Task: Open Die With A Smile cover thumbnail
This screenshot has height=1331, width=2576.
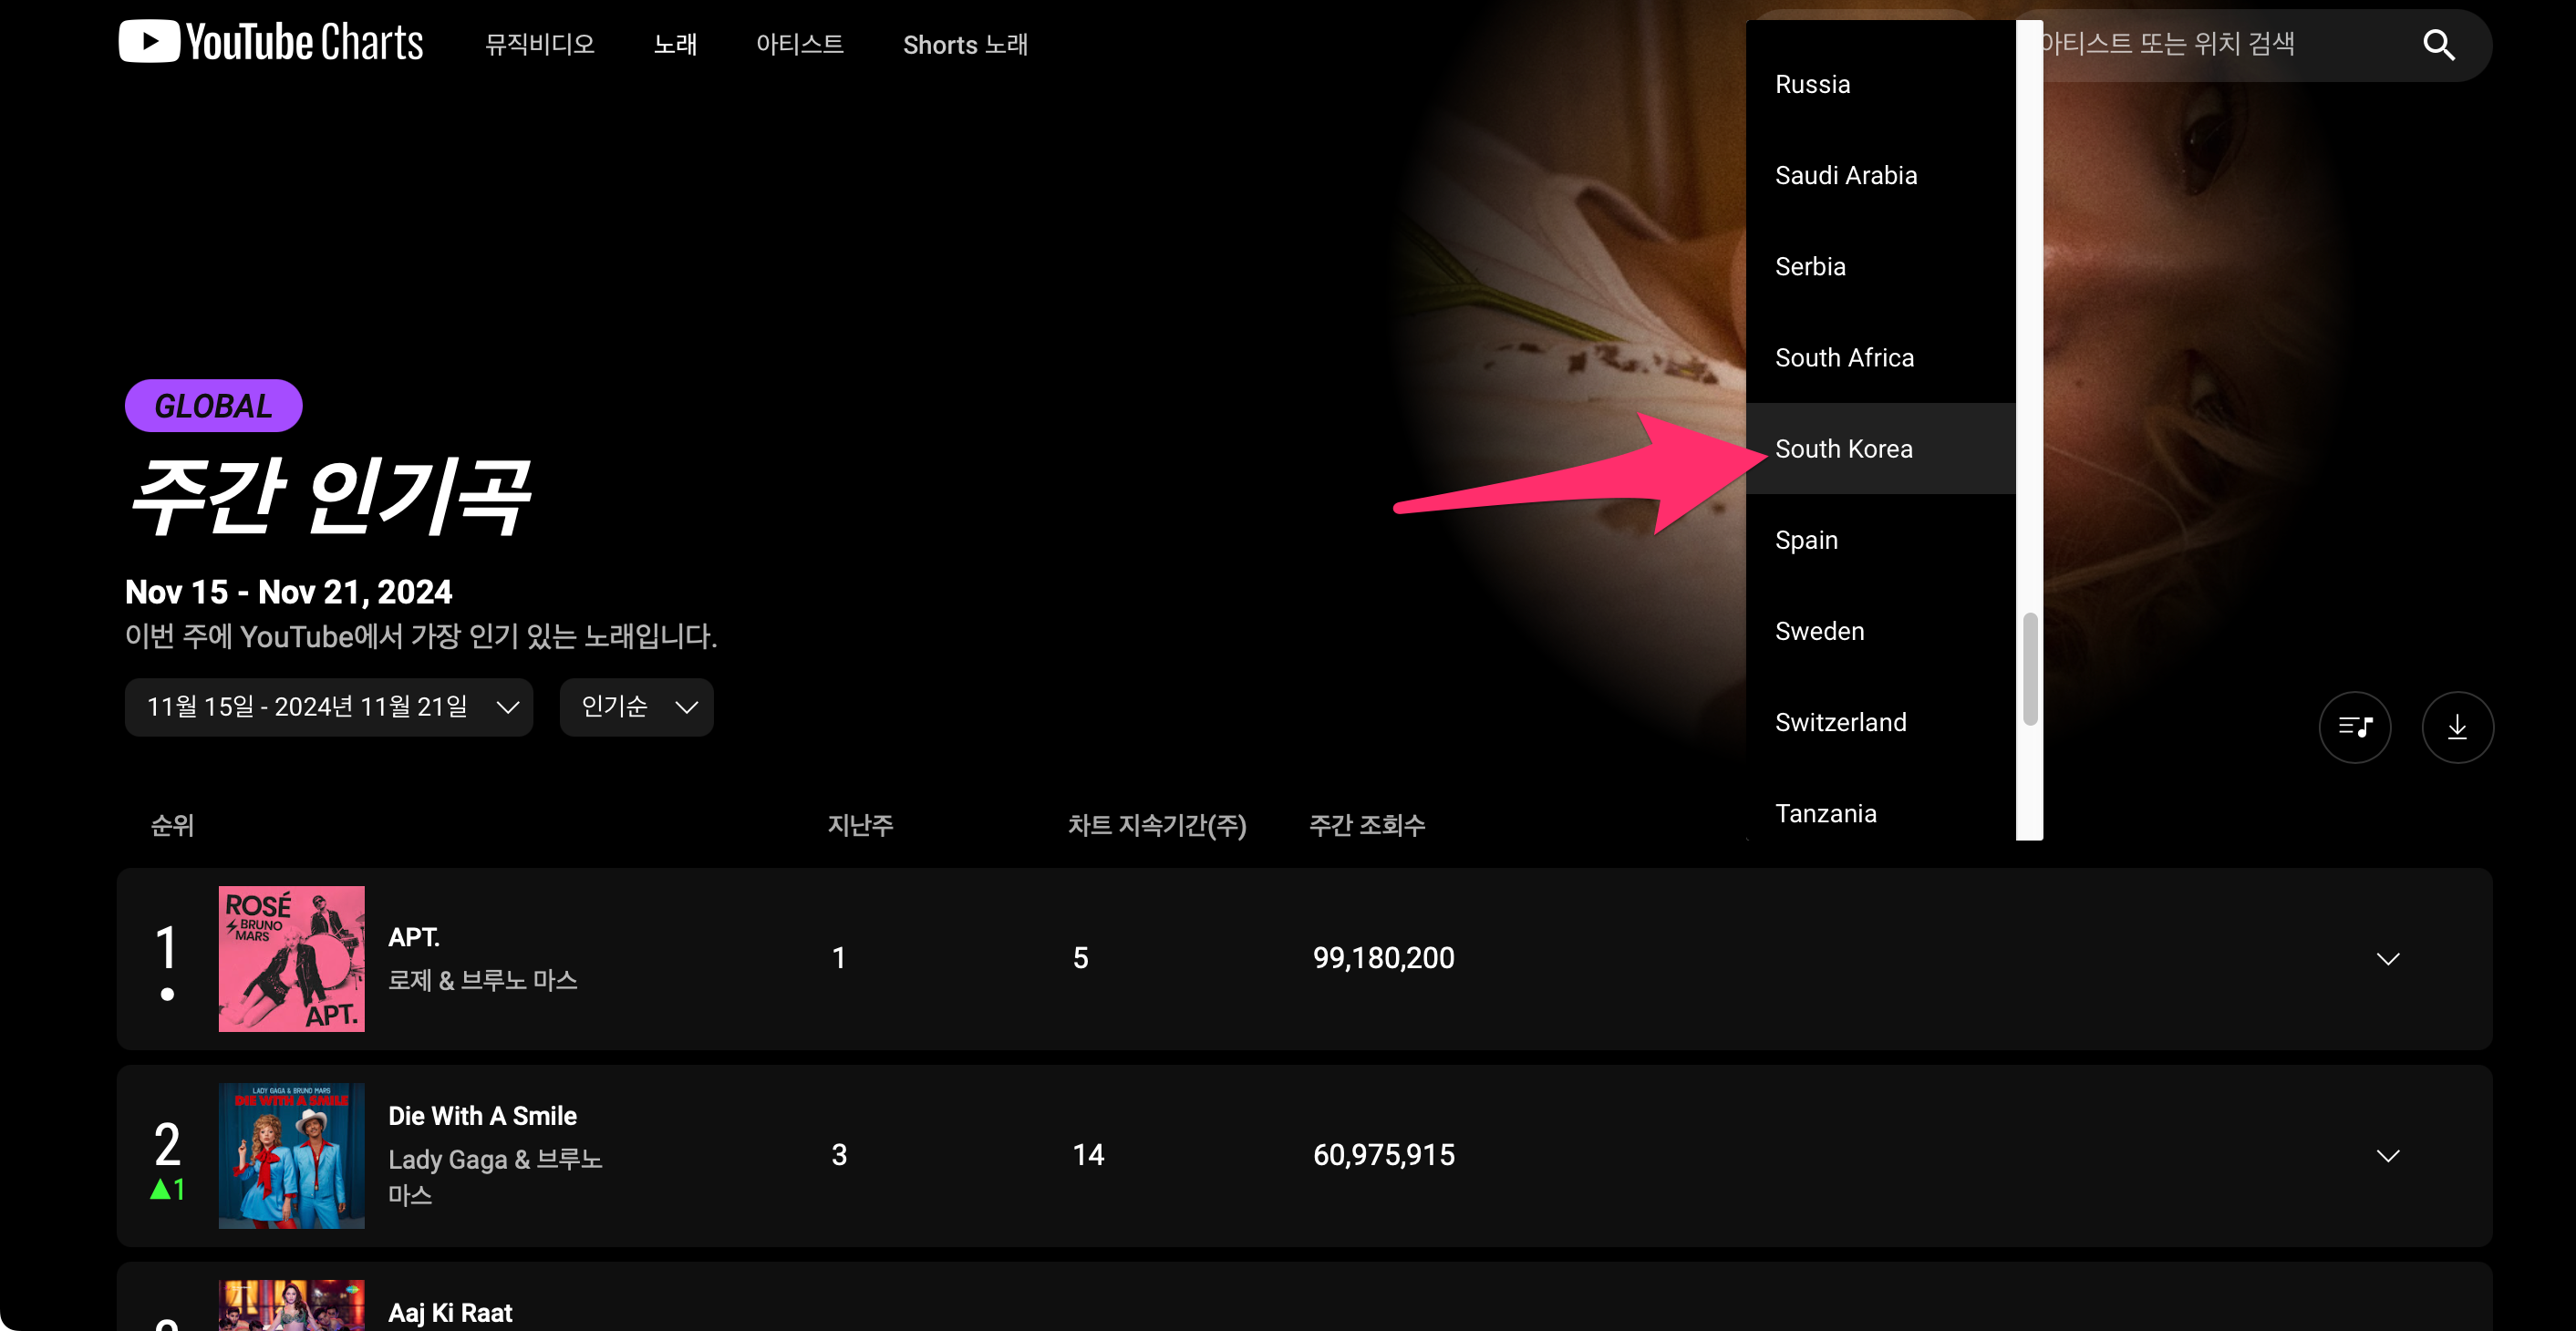Action: click(x=291, y=1155)
